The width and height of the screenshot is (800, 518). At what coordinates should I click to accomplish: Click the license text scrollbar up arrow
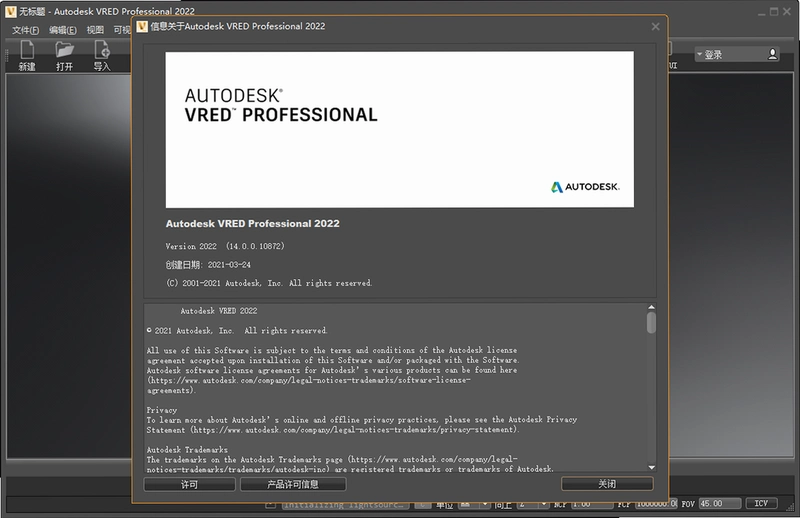click(652, 307)
